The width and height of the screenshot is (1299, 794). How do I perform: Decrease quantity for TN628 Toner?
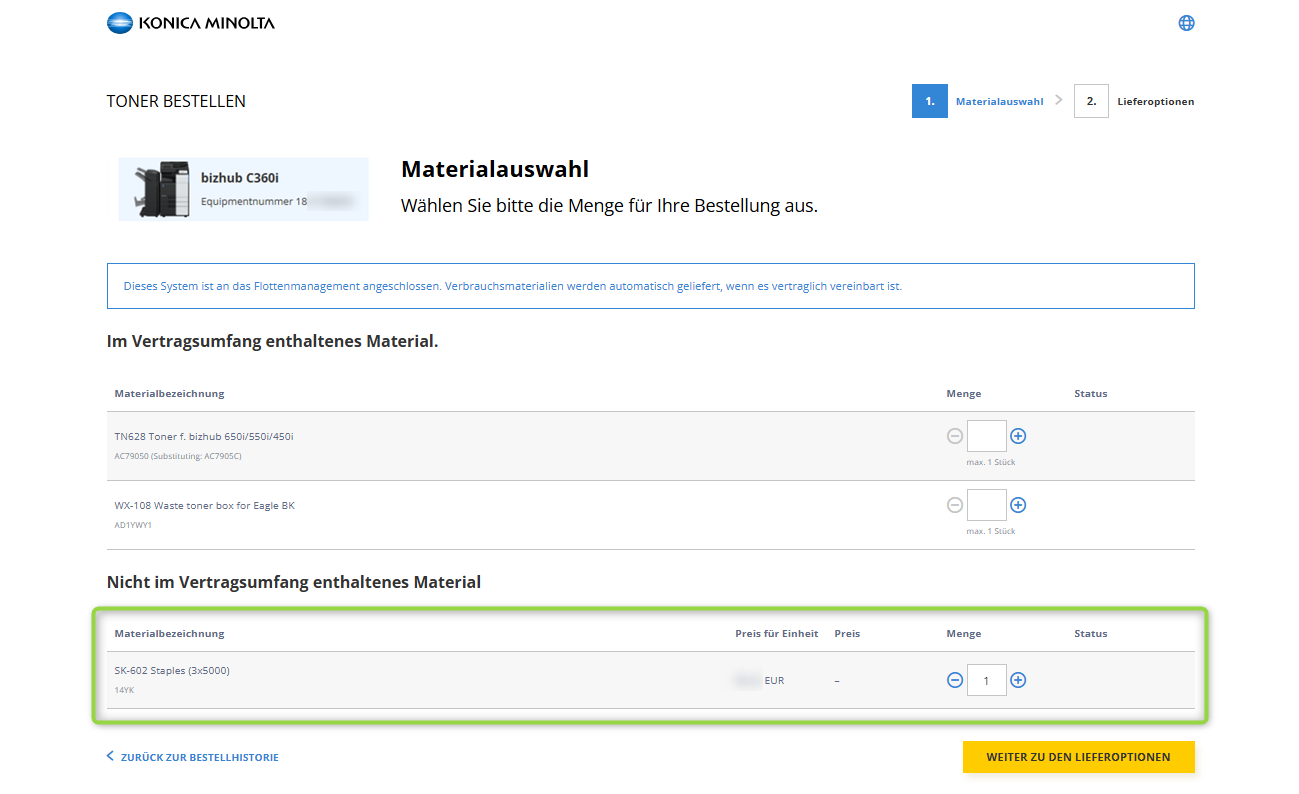[x=955, y=436]
